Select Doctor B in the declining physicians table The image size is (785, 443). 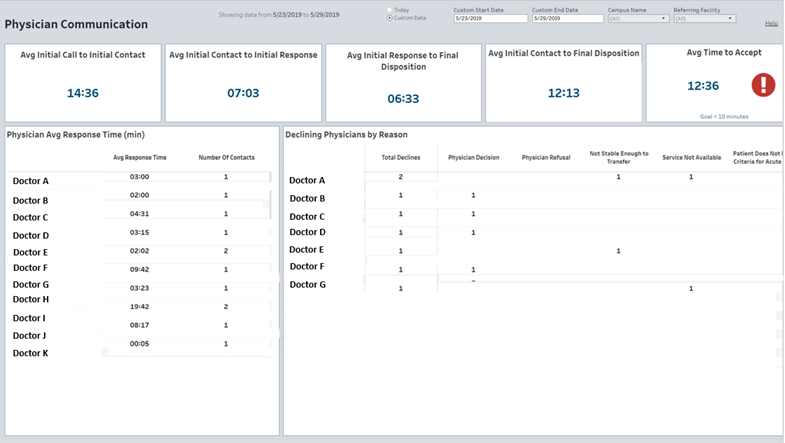307,198
